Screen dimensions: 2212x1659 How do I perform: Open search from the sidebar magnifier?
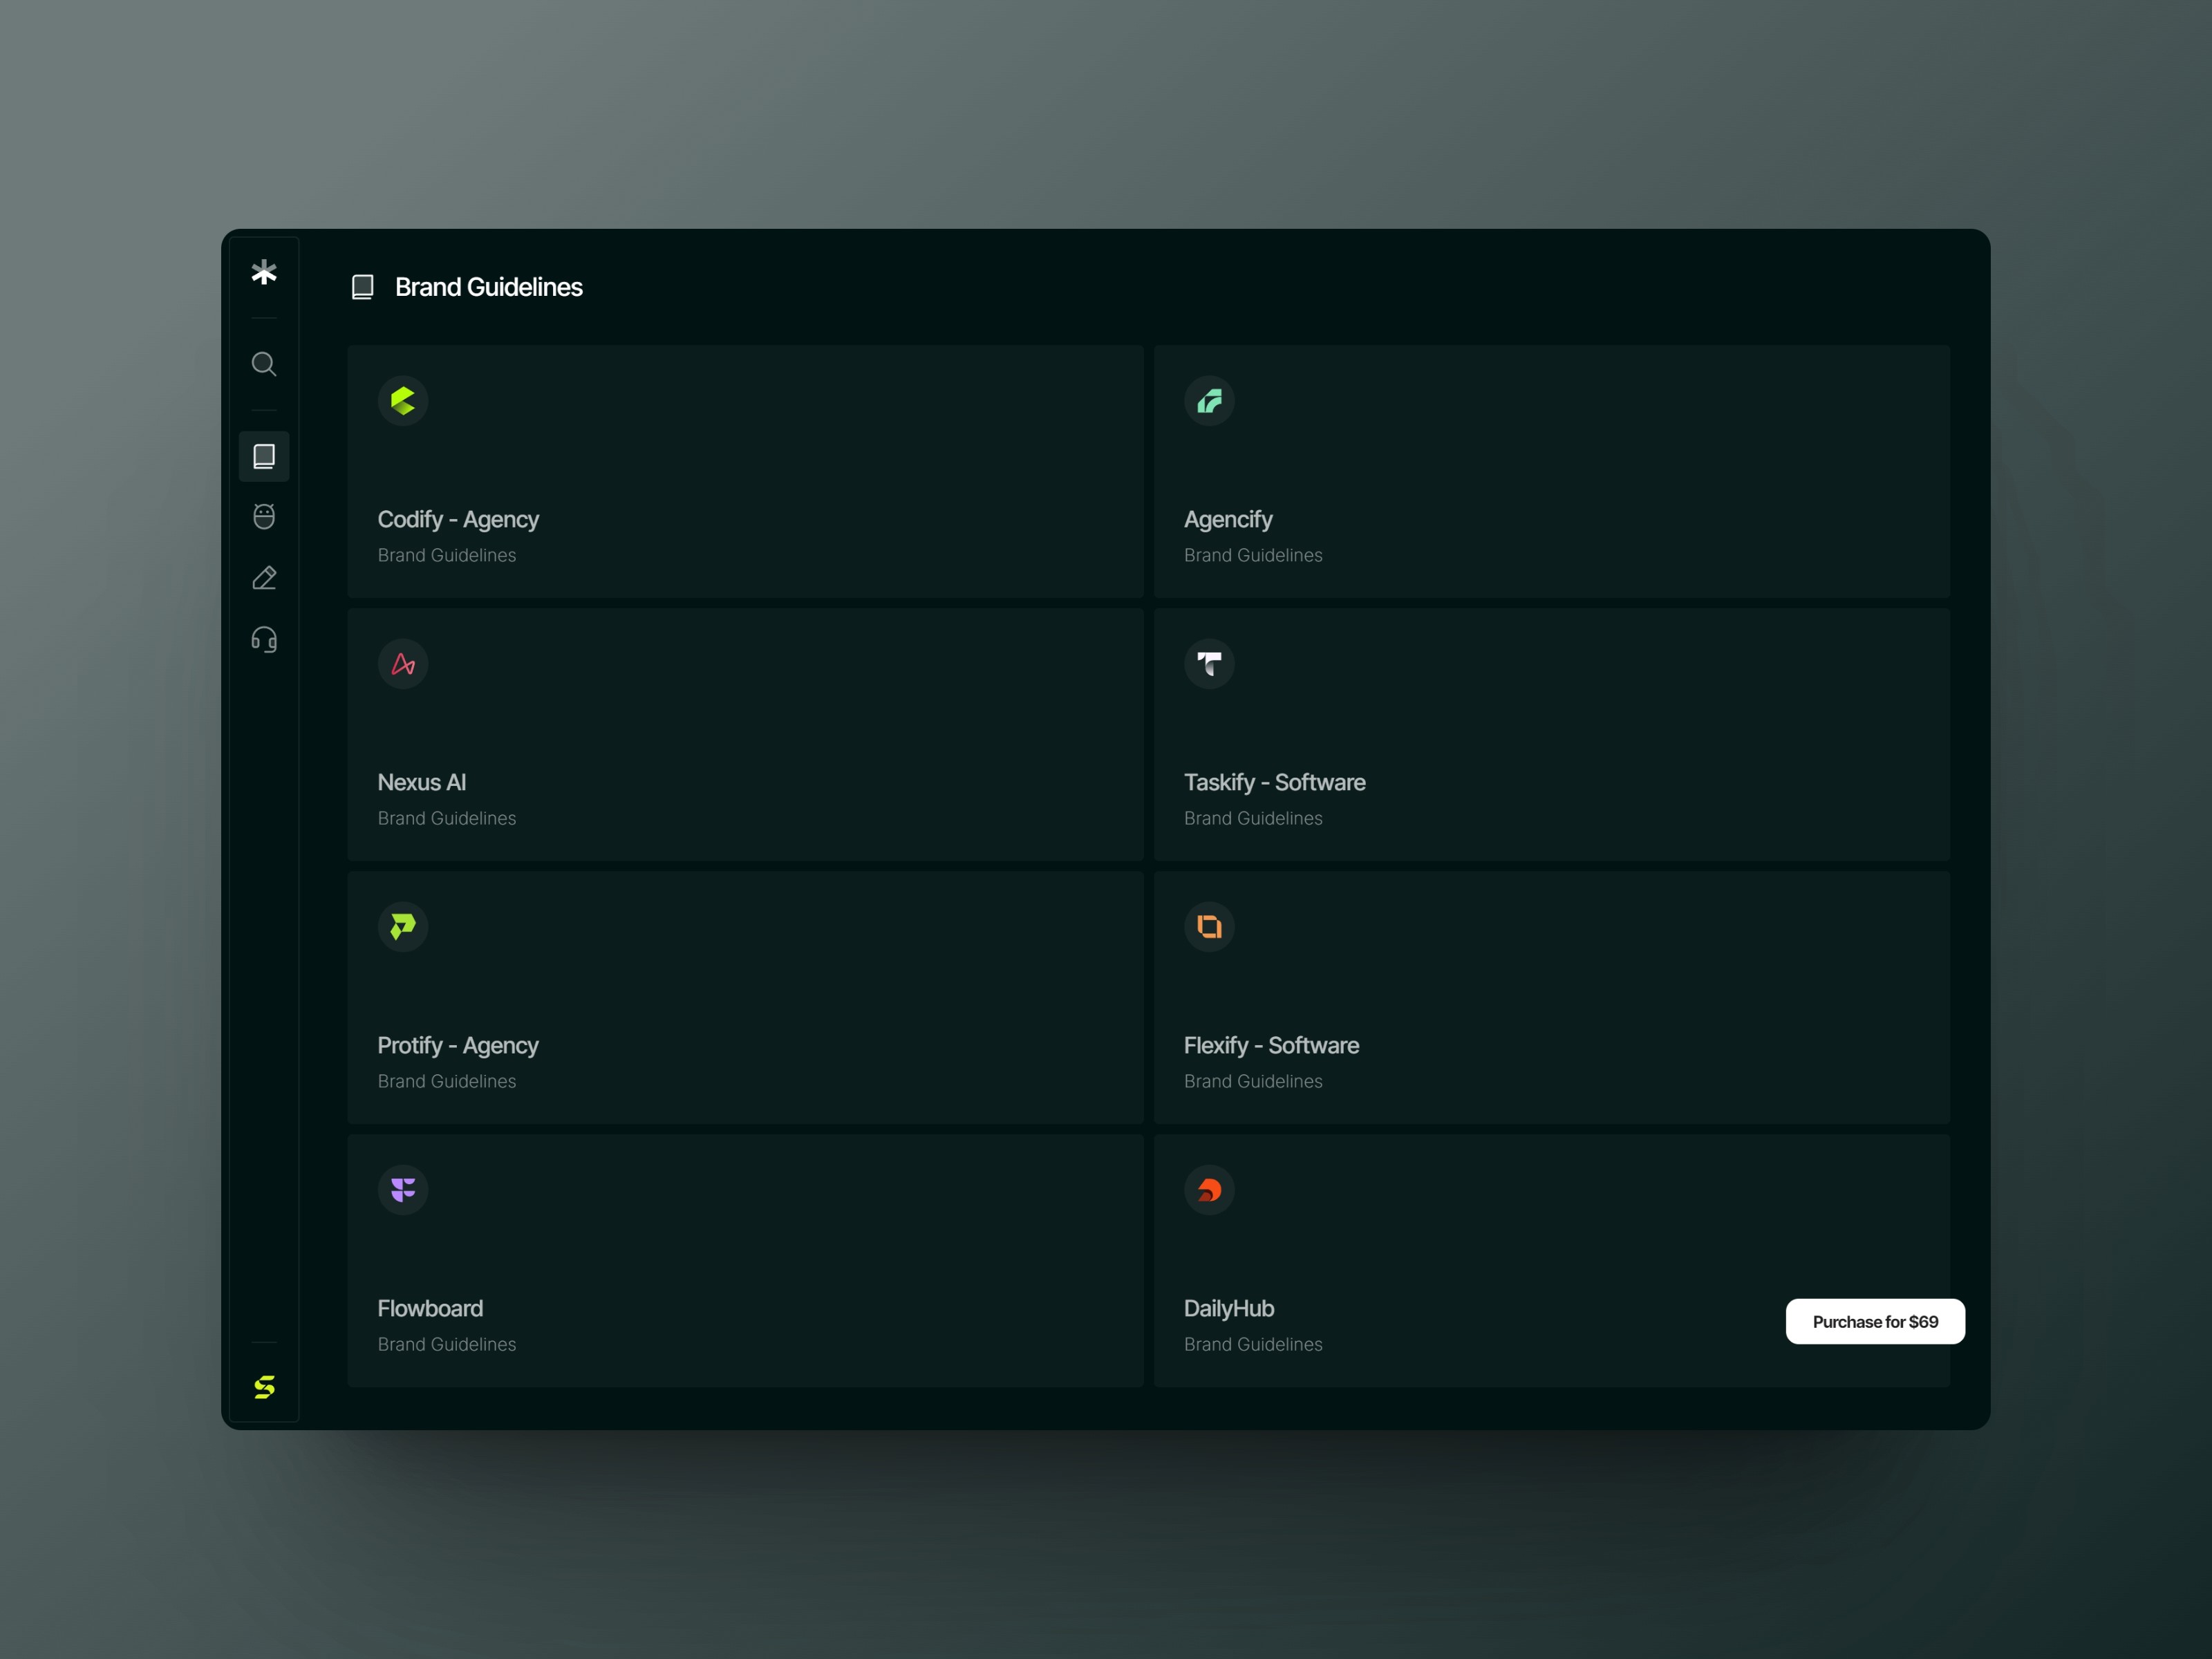coord(264,364)
